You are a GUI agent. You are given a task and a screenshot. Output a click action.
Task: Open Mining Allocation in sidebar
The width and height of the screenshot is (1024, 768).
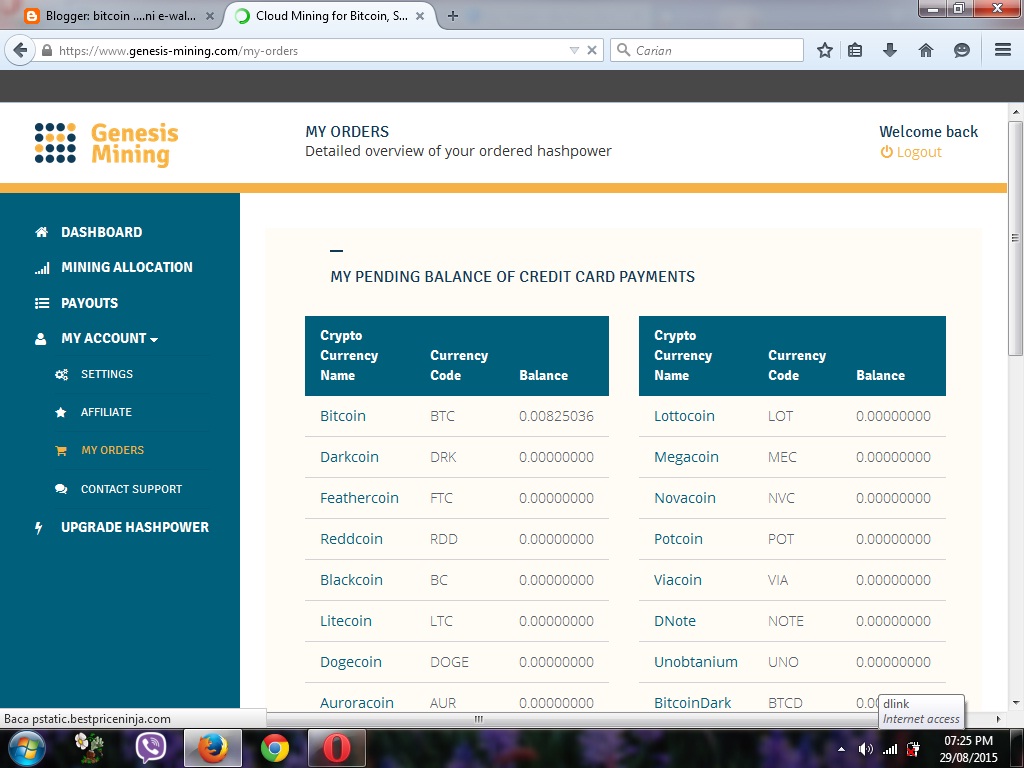(127, 267)
